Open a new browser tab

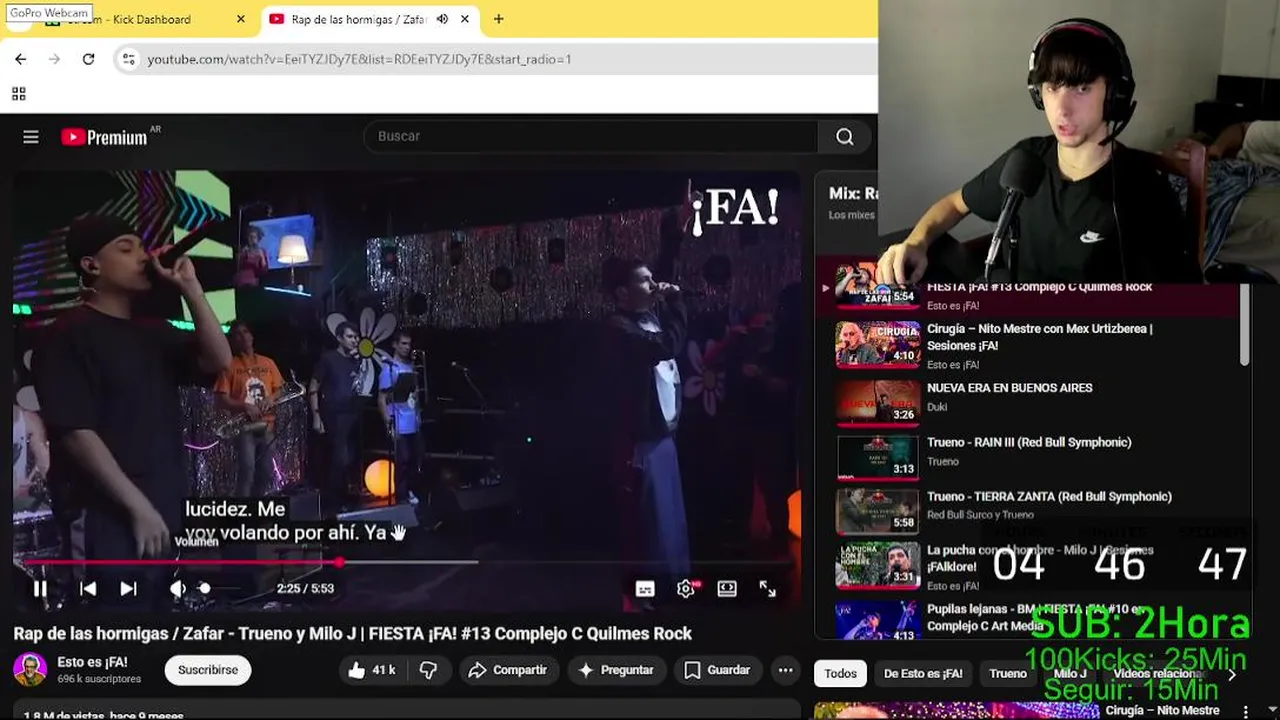[x=498, y=19]
